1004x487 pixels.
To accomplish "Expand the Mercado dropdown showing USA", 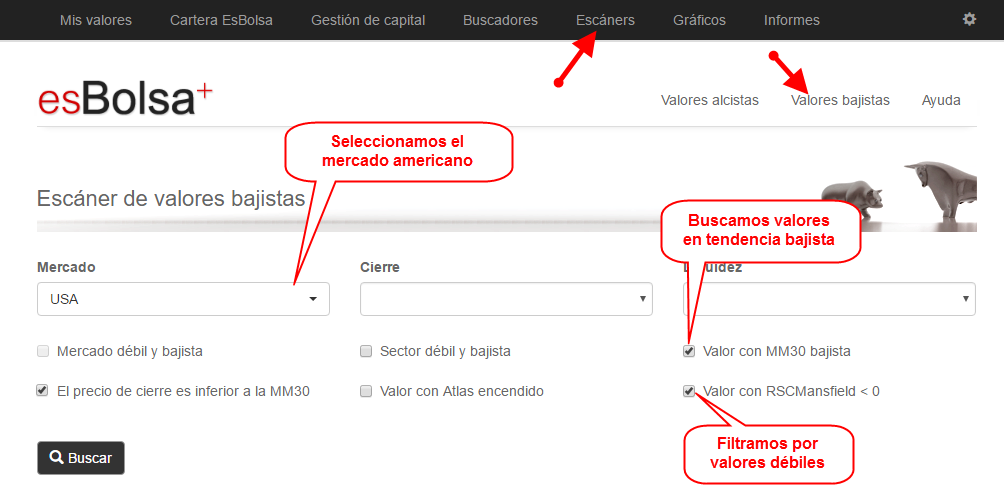I will point(183,299).
